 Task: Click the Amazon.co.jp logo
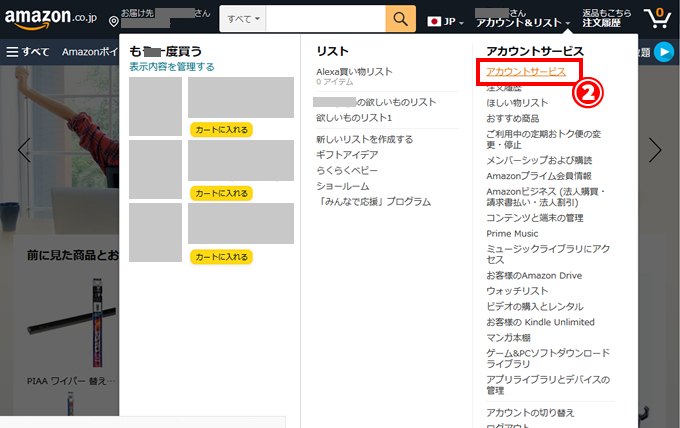(51, 19)
